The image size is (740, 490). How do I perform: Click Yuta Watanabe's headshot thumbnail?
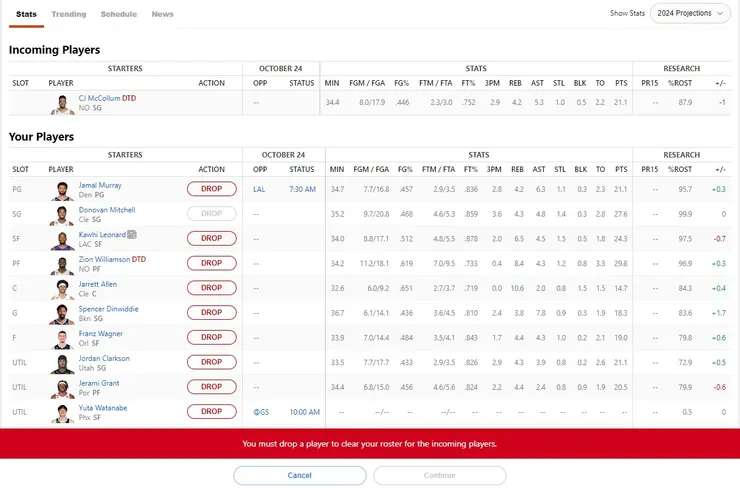[x=62, y=414]
